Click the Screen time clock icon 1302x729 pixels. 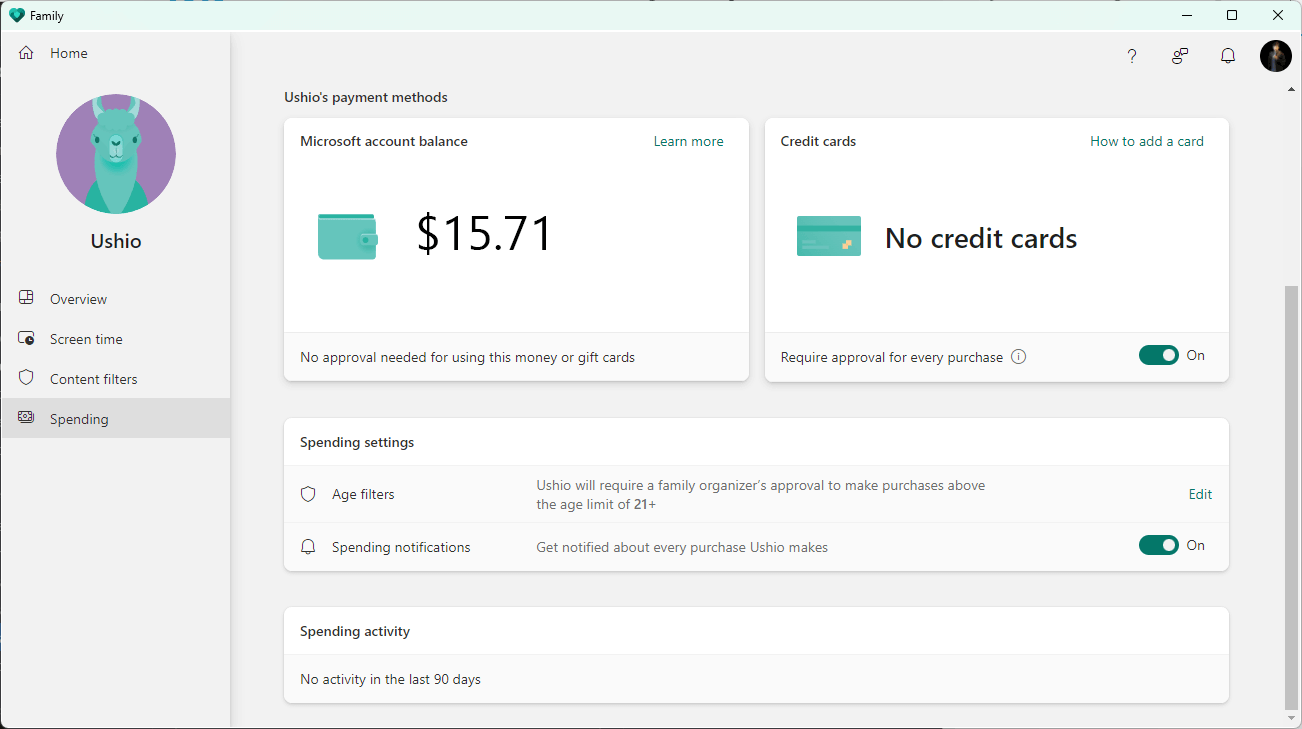[26, 338]
